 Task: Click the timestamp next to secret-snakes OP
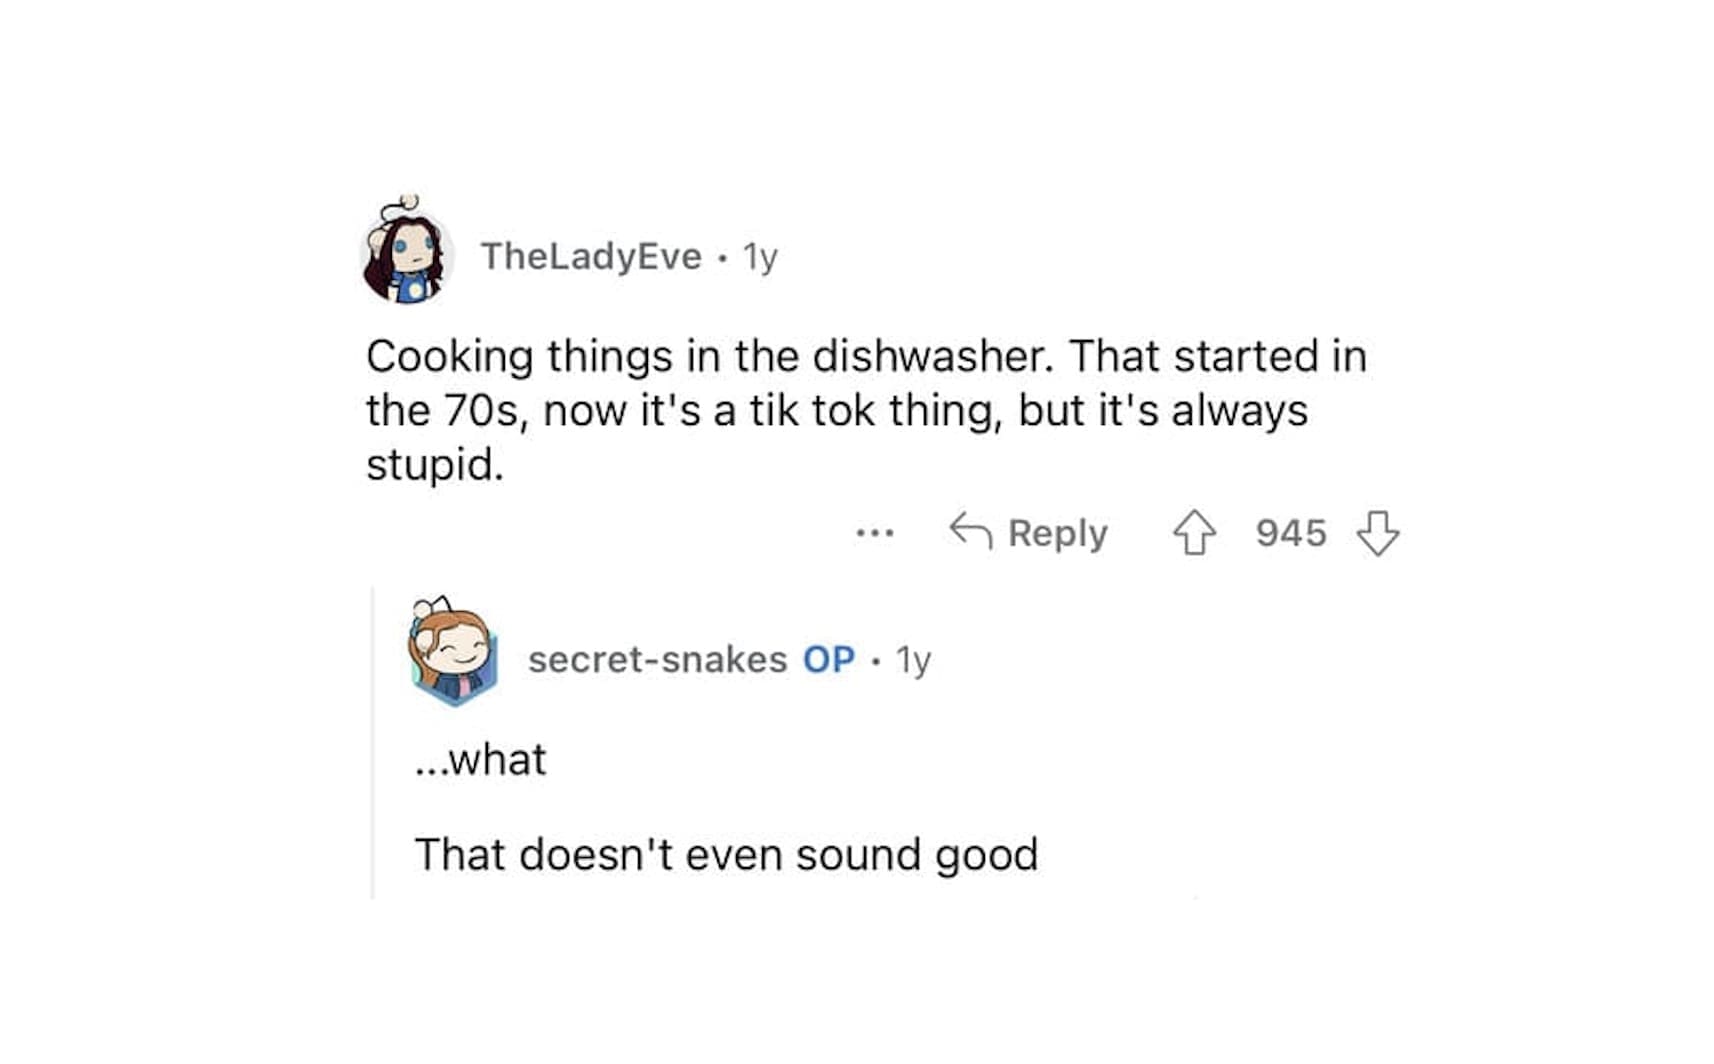(913, 660)
